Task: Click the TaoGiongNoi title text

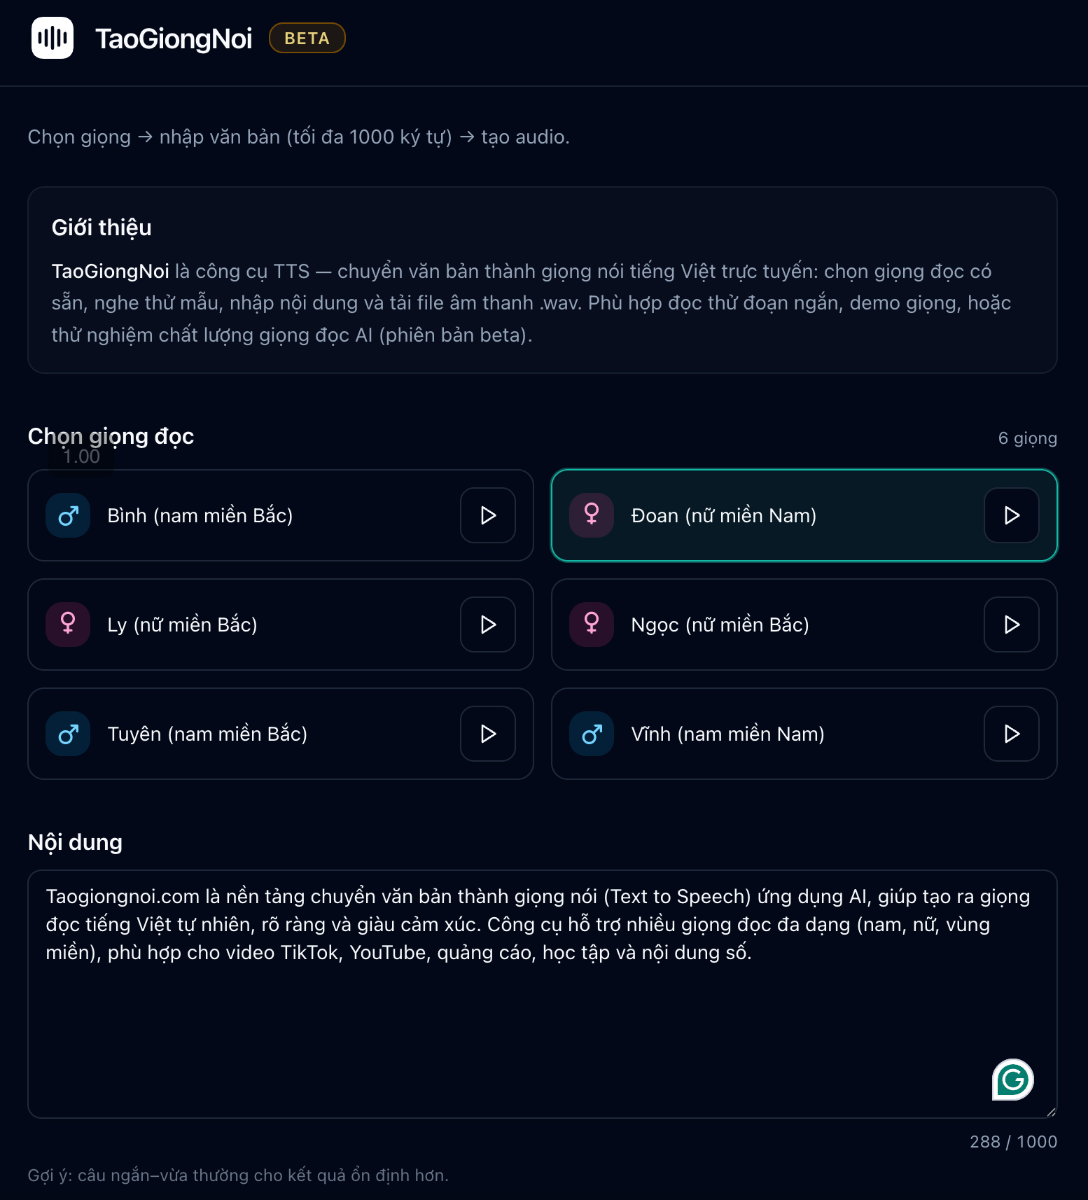Action: (x=174, y=38)
